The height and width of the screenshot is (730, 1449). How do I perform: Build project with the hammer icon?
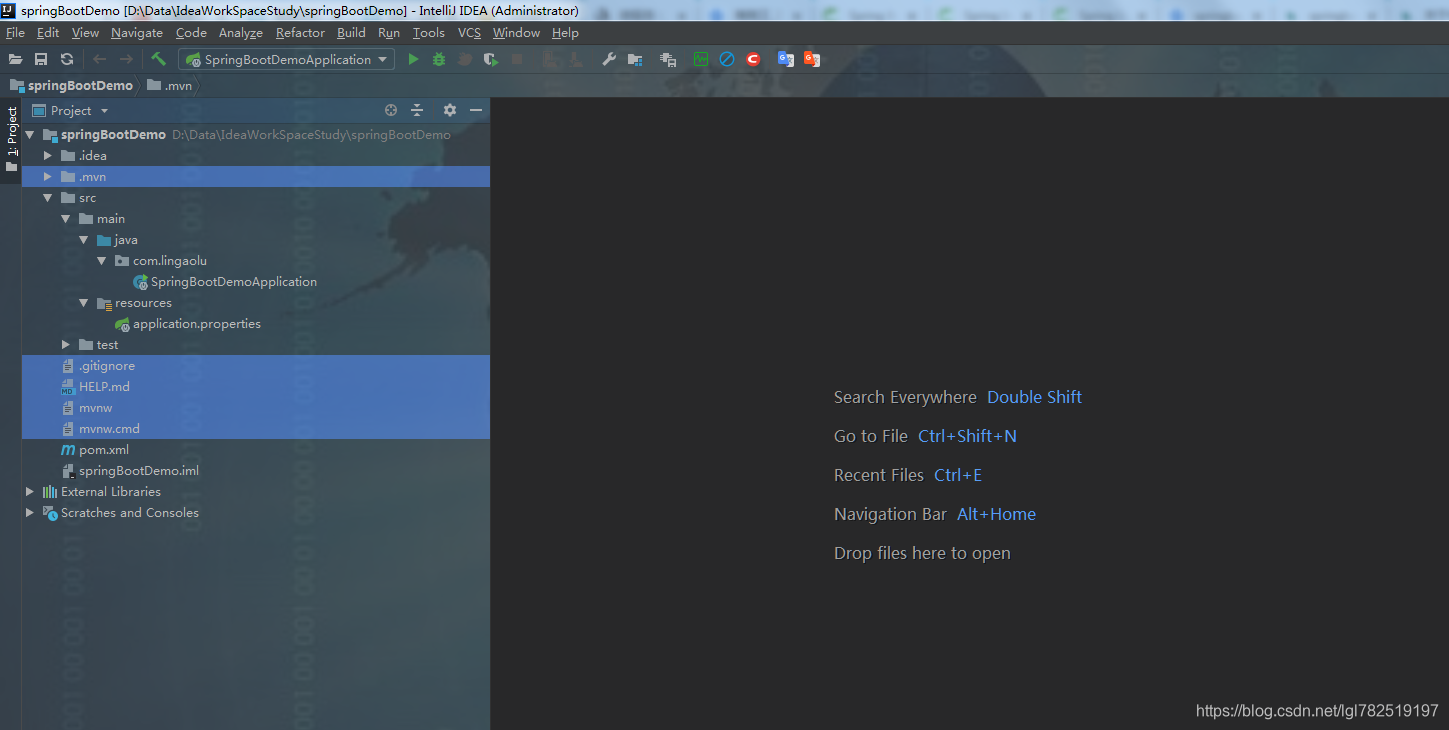158,59
